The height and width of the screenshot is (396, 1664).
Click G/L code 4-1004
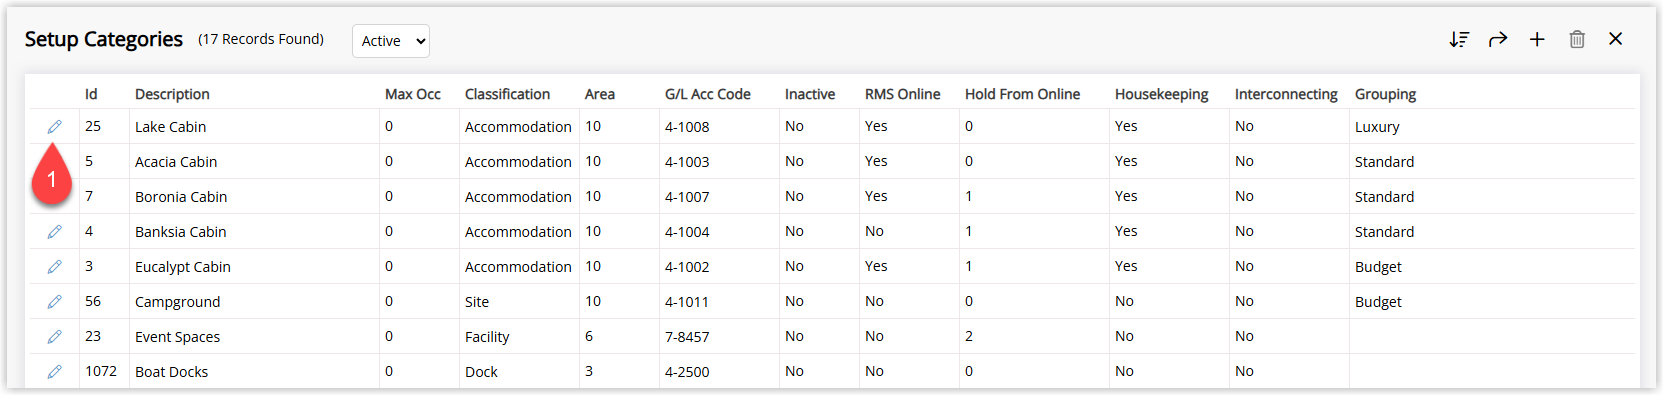click(x=687, y=232)
